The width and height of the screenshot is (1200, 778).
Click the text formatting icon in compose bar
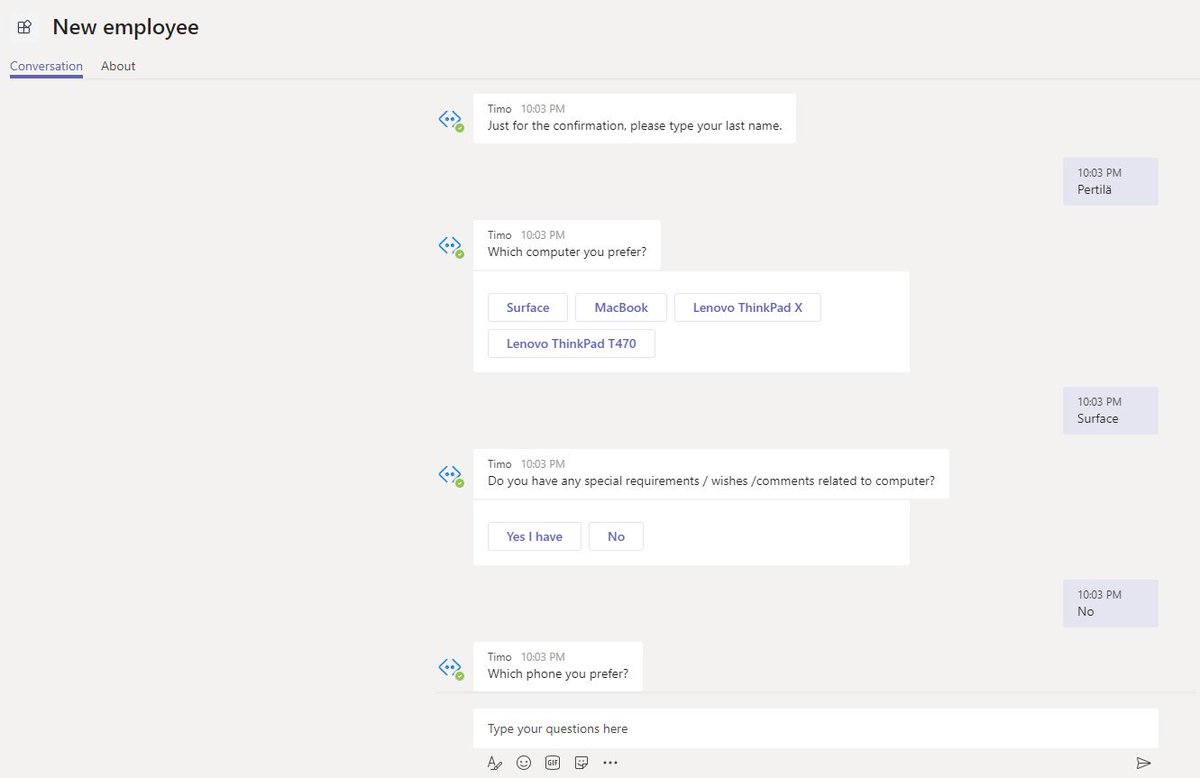tap(494, 762)
